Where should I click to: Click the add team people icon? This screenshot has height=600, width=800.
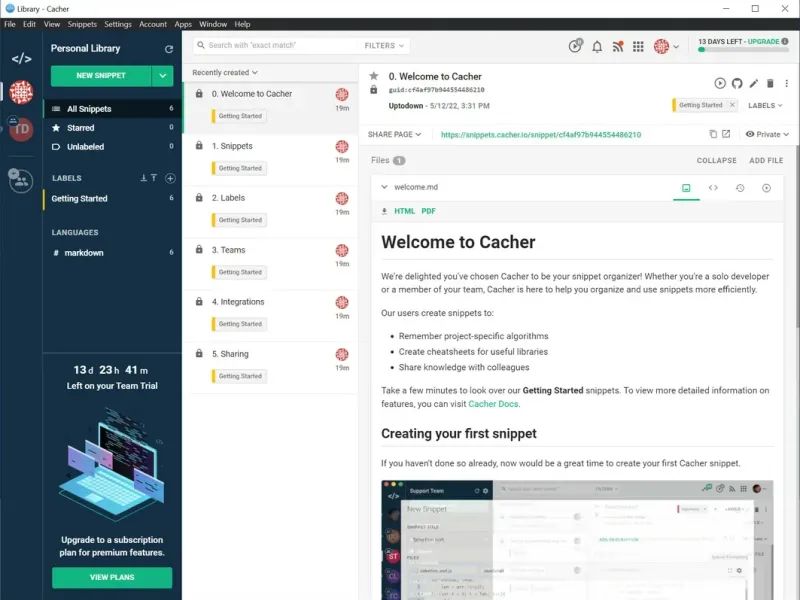coord(20,181)
